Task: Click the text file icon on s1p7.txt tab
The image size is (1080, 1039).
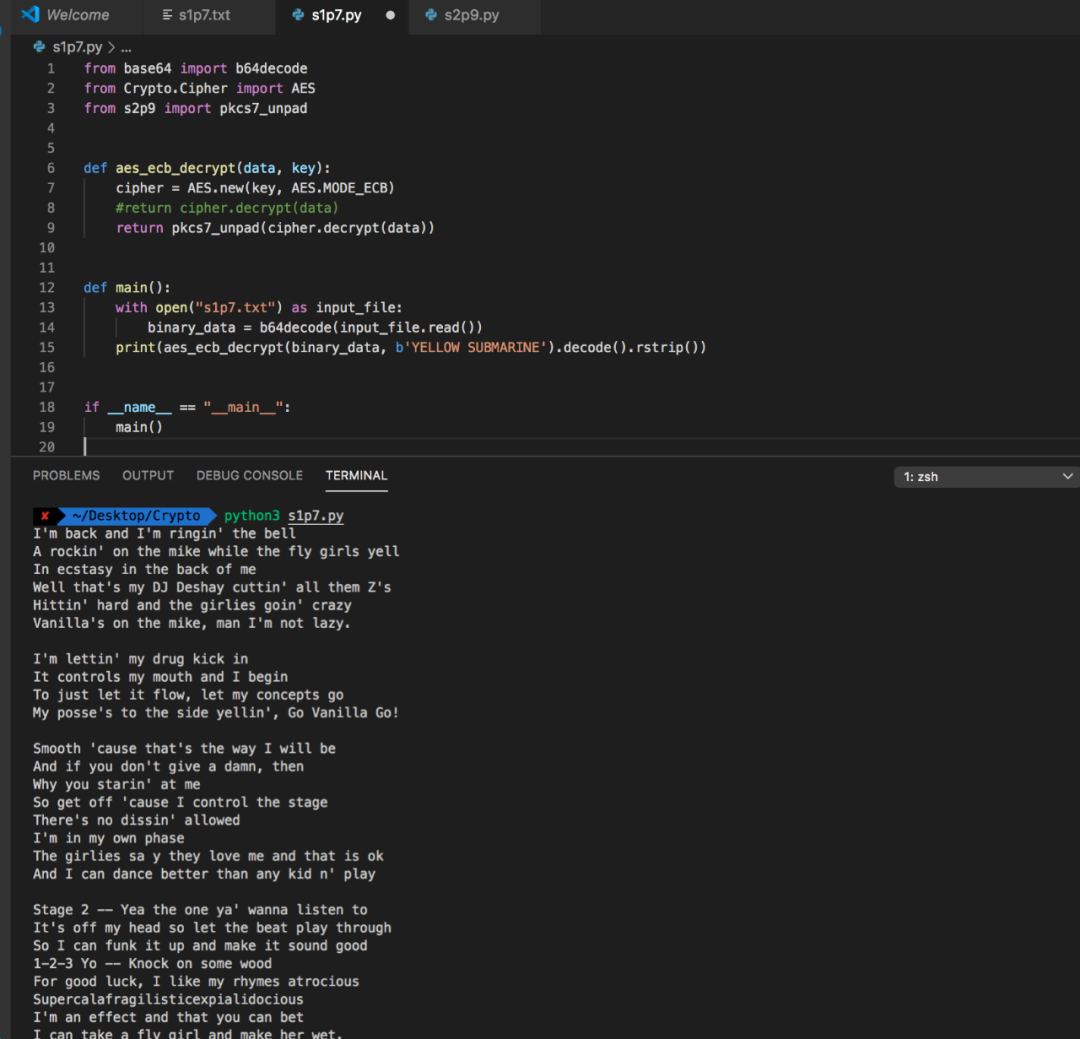Action: (167, 15)
